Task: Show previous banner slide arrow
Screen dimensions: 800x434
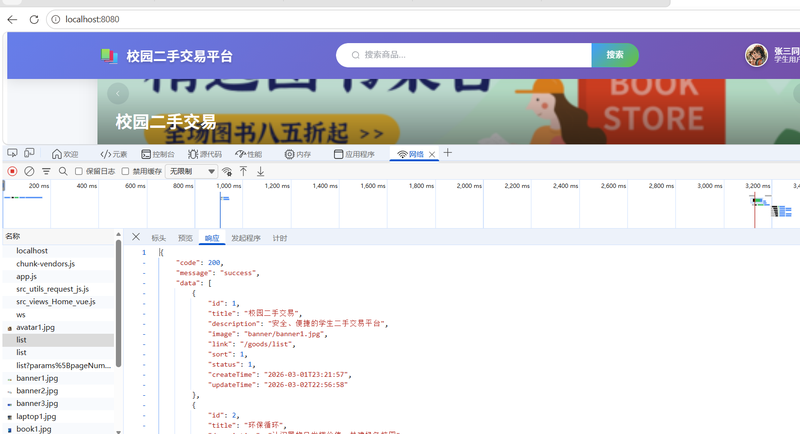Action: (x=118, y=93)
